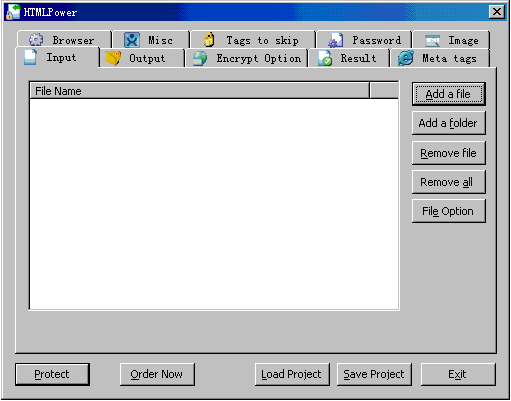This screenshot has height=401, width=511.
Task: Select the Input tab
Action: click(57, 57)
